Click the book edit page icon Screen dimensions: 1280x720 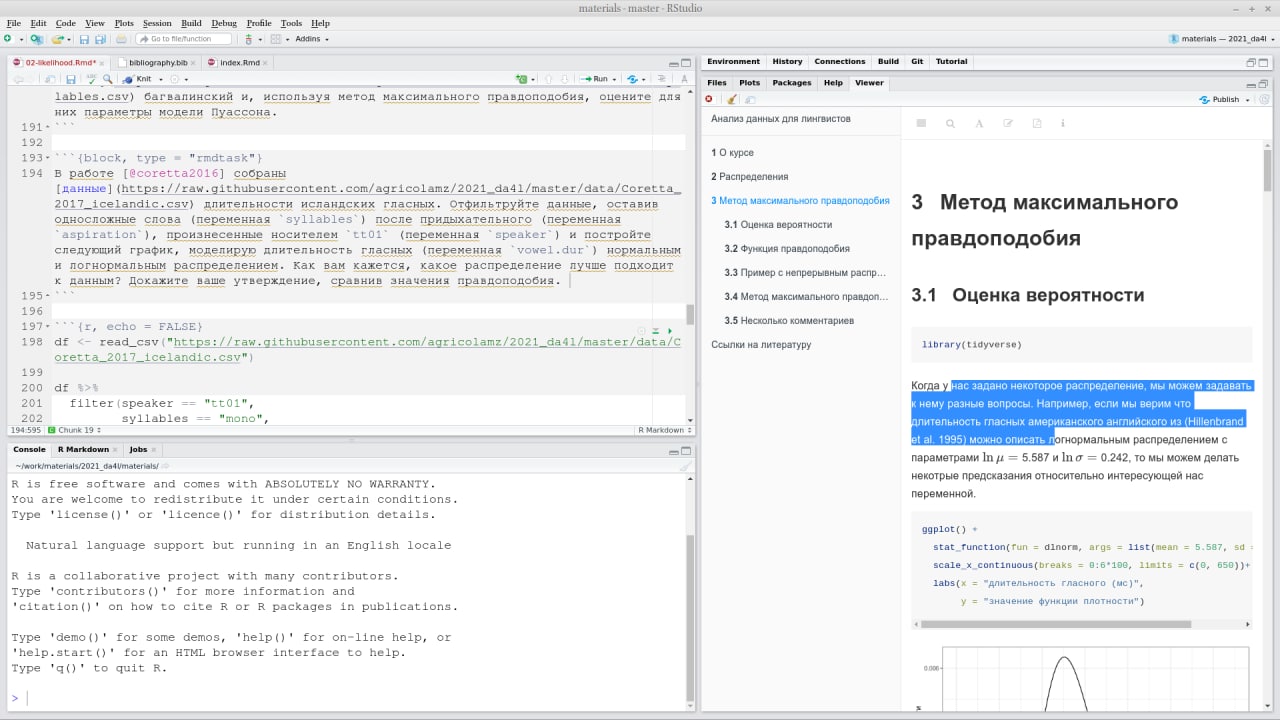(1007, 123)
